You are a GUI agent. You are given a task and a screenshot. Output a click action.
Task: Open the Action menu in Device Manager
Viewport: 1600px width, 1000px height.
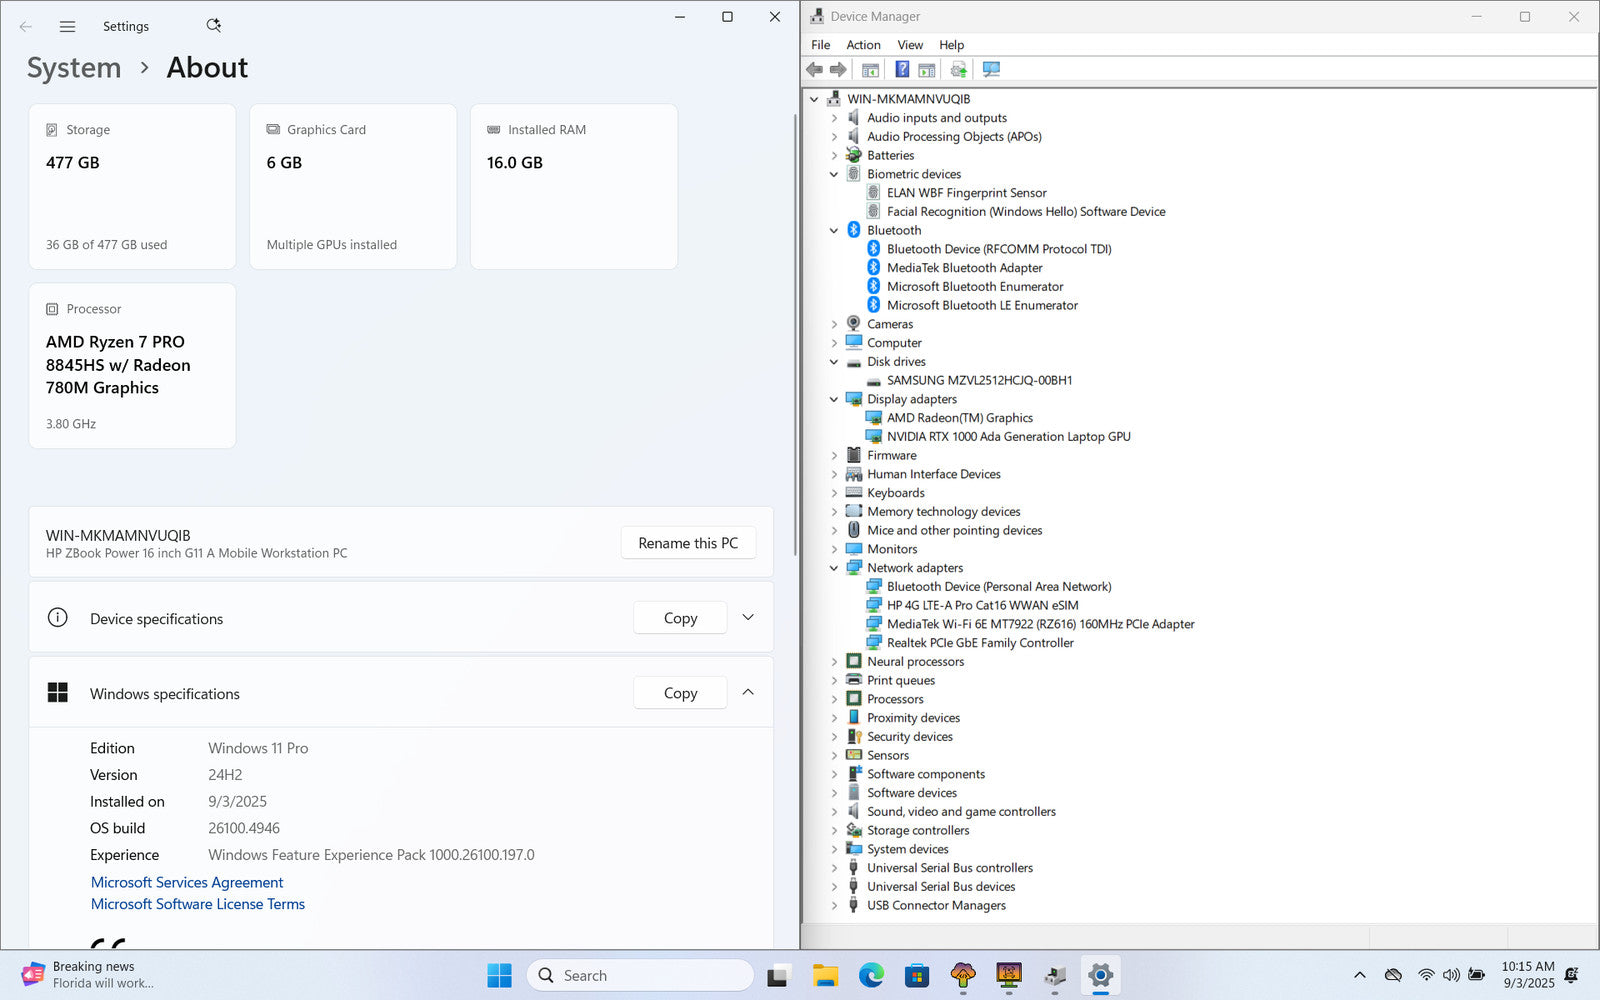coord(863,45)
